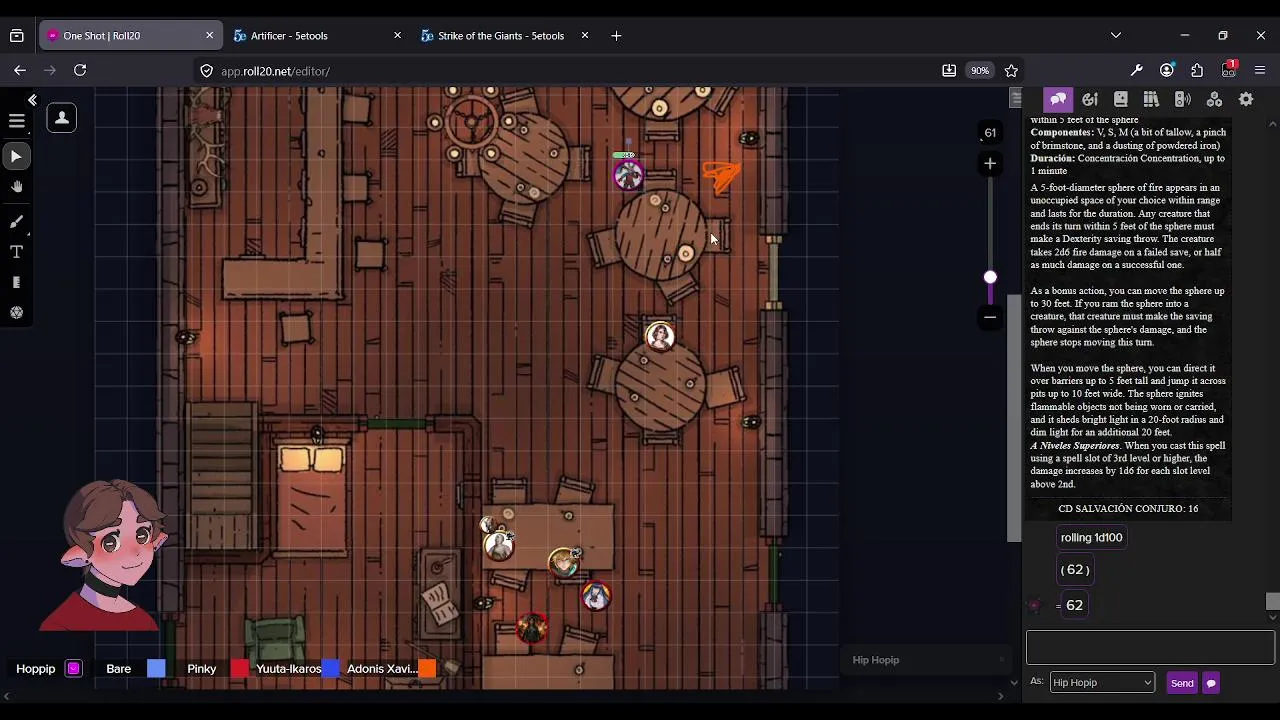This screenshot has width=1280, height=720.
Task: Activate the Pan hand tool
Action: 16,187
